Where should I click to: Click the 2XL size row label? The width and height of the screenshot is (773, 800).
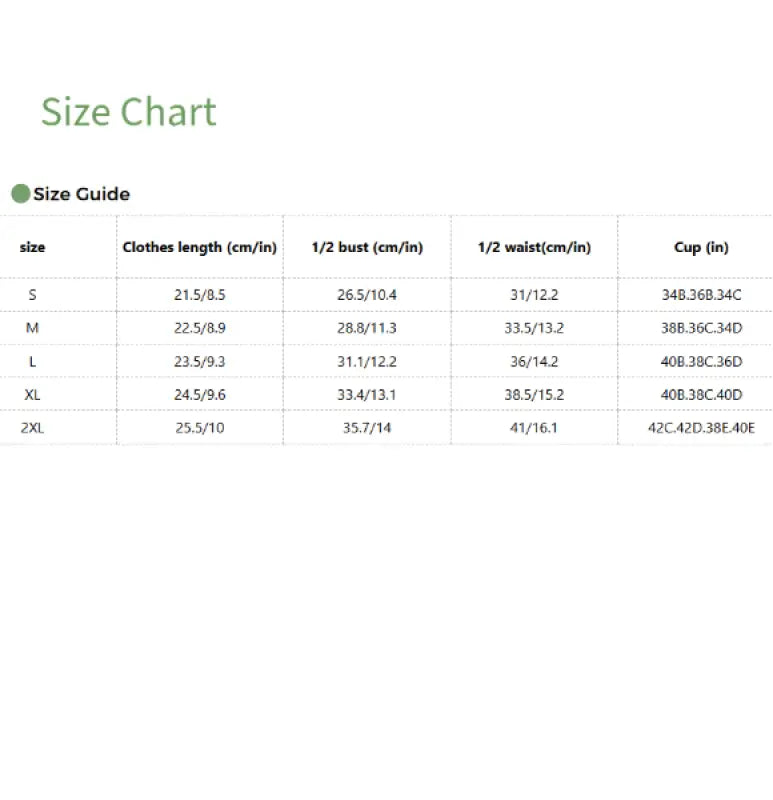tap(32, 427)
